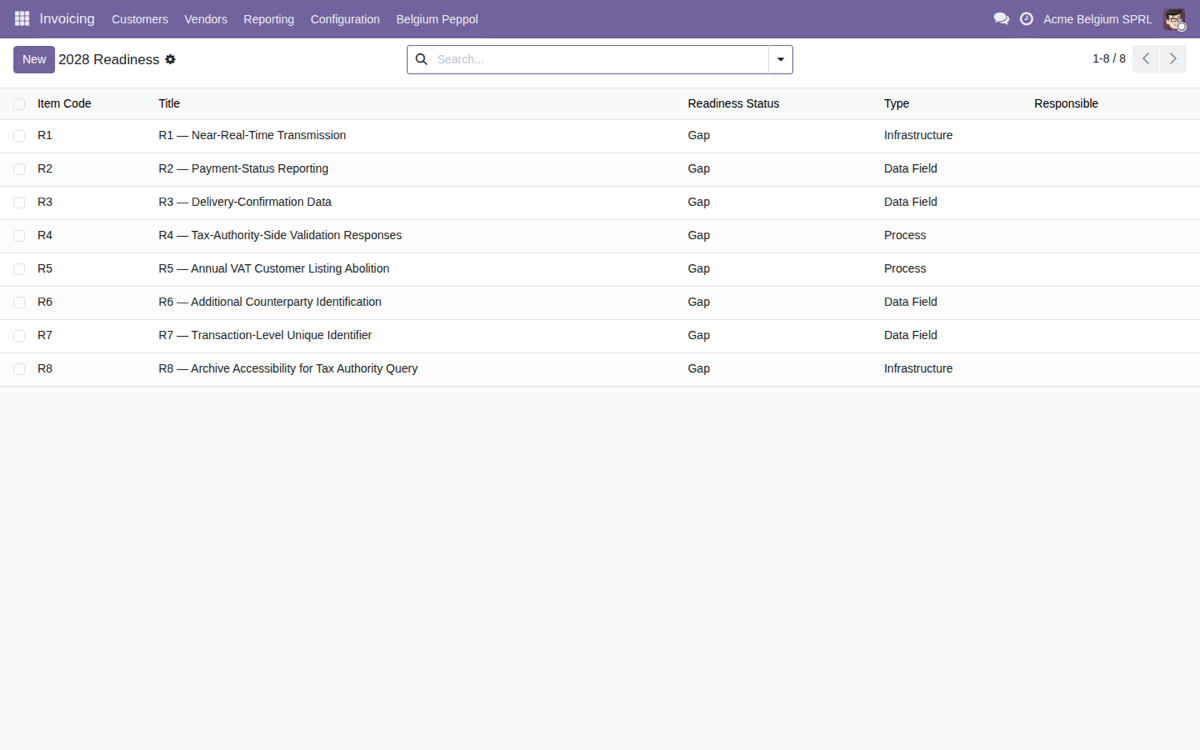Viewport: 1200px width, 750px height.
Task: Click Process type in row R5
Action: [905, 269]
